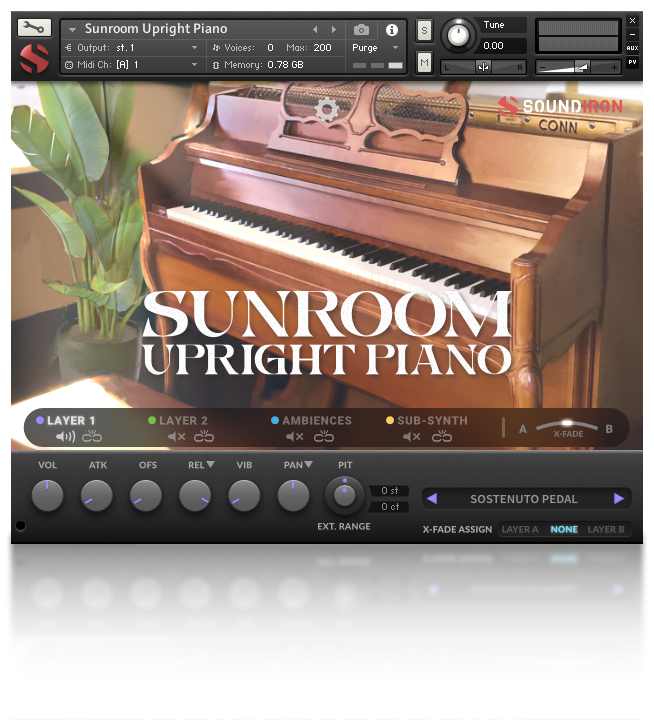Open the PAN dropdown triangle
This screenshot has width=654, height=720.
click(x=309, y=465)
